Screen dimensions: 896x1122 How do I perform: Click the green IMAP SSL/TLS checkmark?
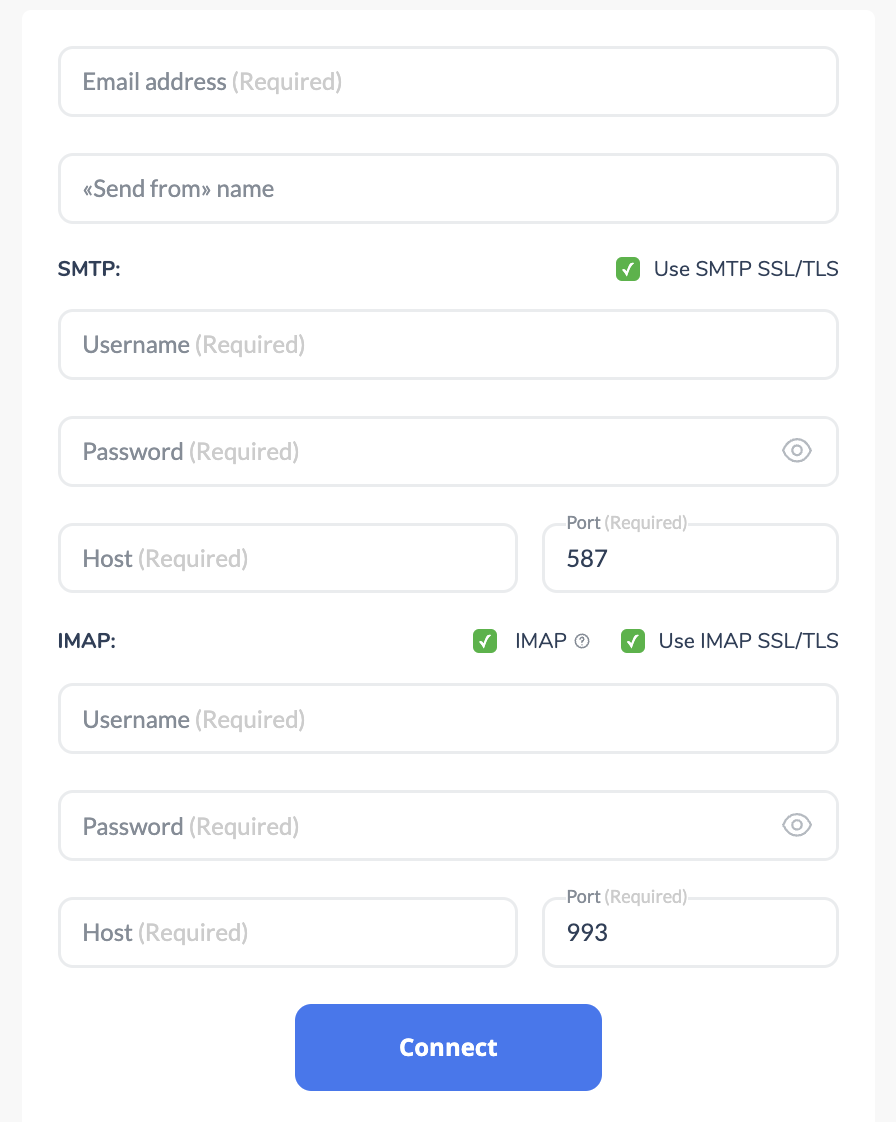632,641
